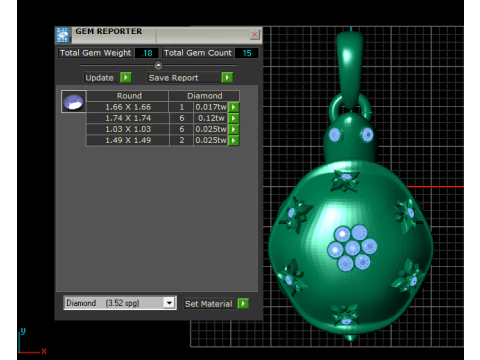Click green arrow for 1.66 X 1.66 row
Image resolution: width=480 pixels, height=360 pixels.
point(234,107)
